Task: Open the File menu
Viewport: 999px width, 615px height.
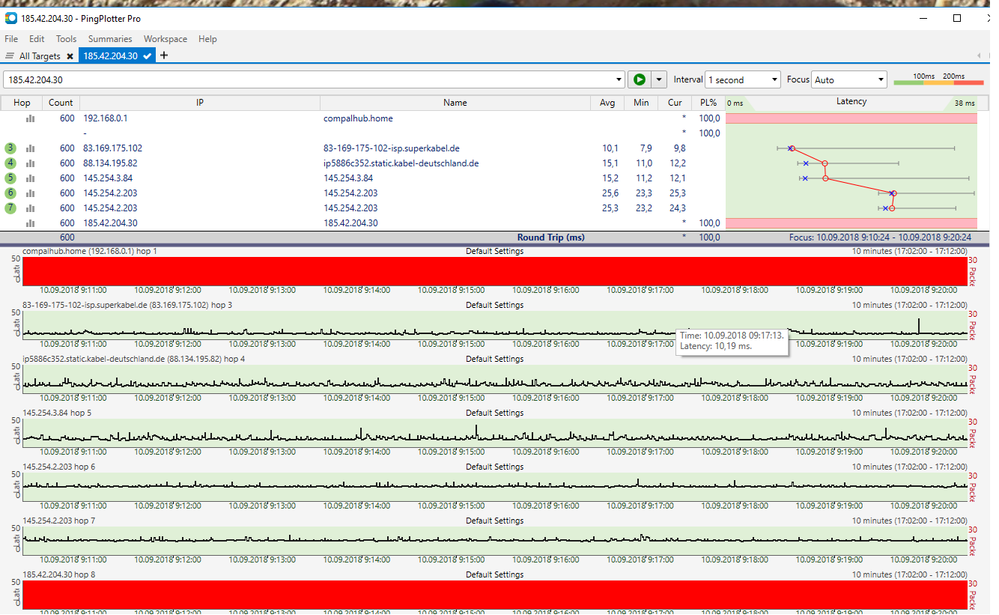Action: [x=11, y=39]
